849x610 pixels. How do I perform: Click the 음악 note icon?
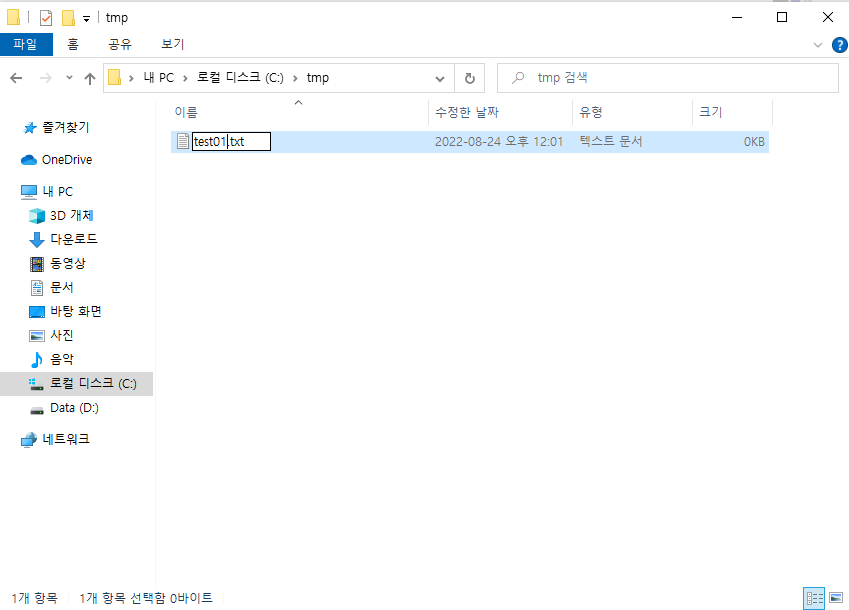[x=37, y=360]
